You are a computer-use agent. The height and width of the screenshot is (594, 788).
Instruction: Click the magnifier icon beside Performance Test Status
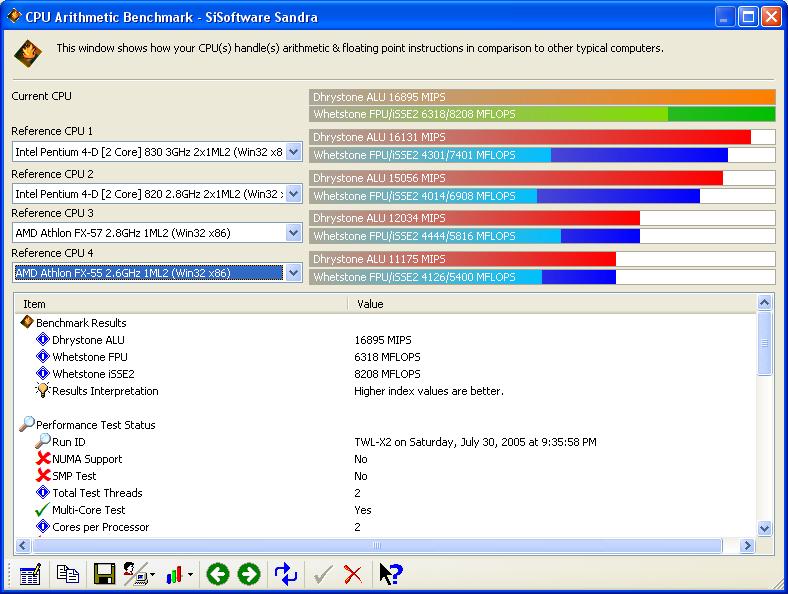[x=27, y=424]
